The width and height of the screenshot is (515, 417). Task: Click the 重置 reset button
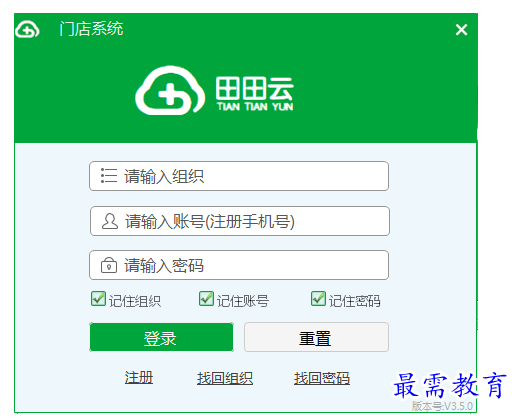pyautogui.click(x=316, y=337)
